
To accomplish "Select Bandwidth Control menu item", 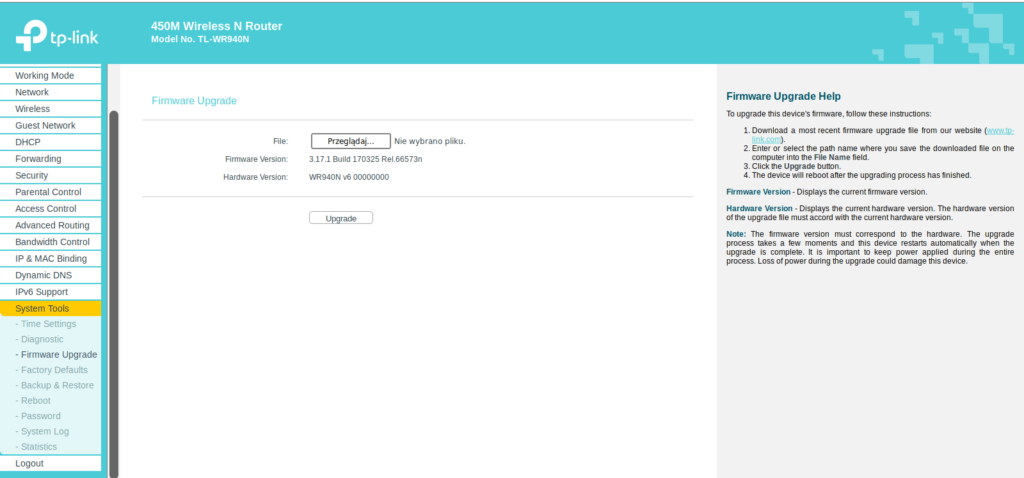I will click(52, 242).
